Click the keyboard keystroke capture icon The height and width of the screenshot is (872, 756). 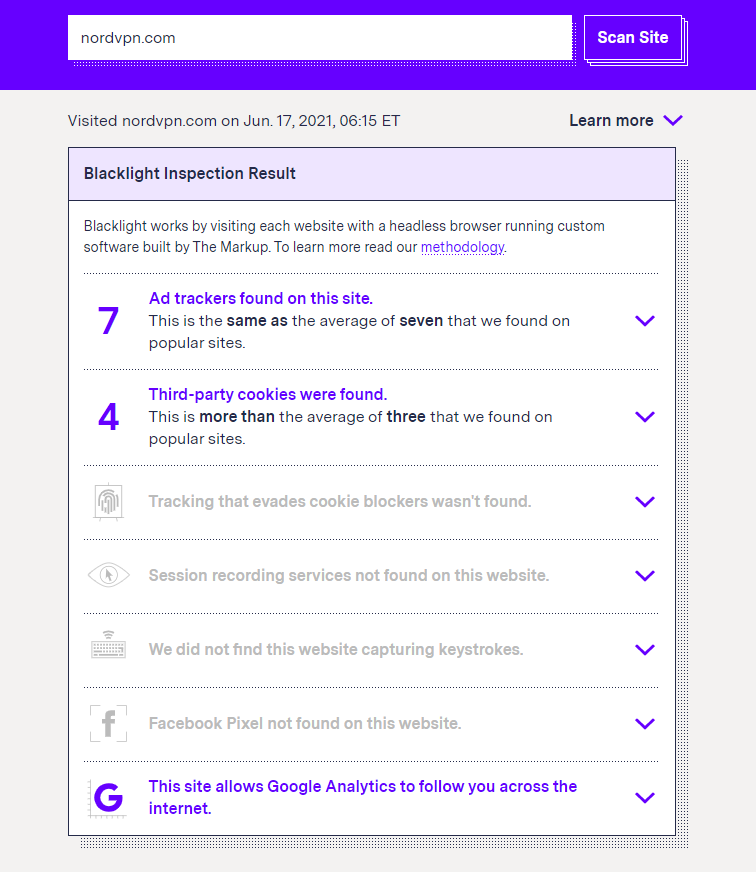[x=108, y=649]
